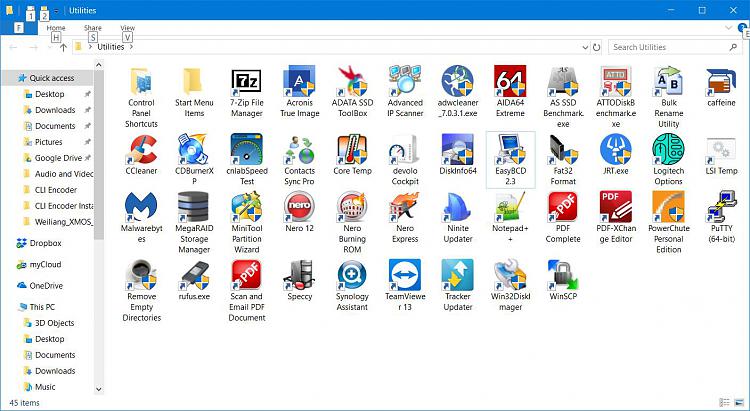Click navigation pane scroll down arrow

99,389
